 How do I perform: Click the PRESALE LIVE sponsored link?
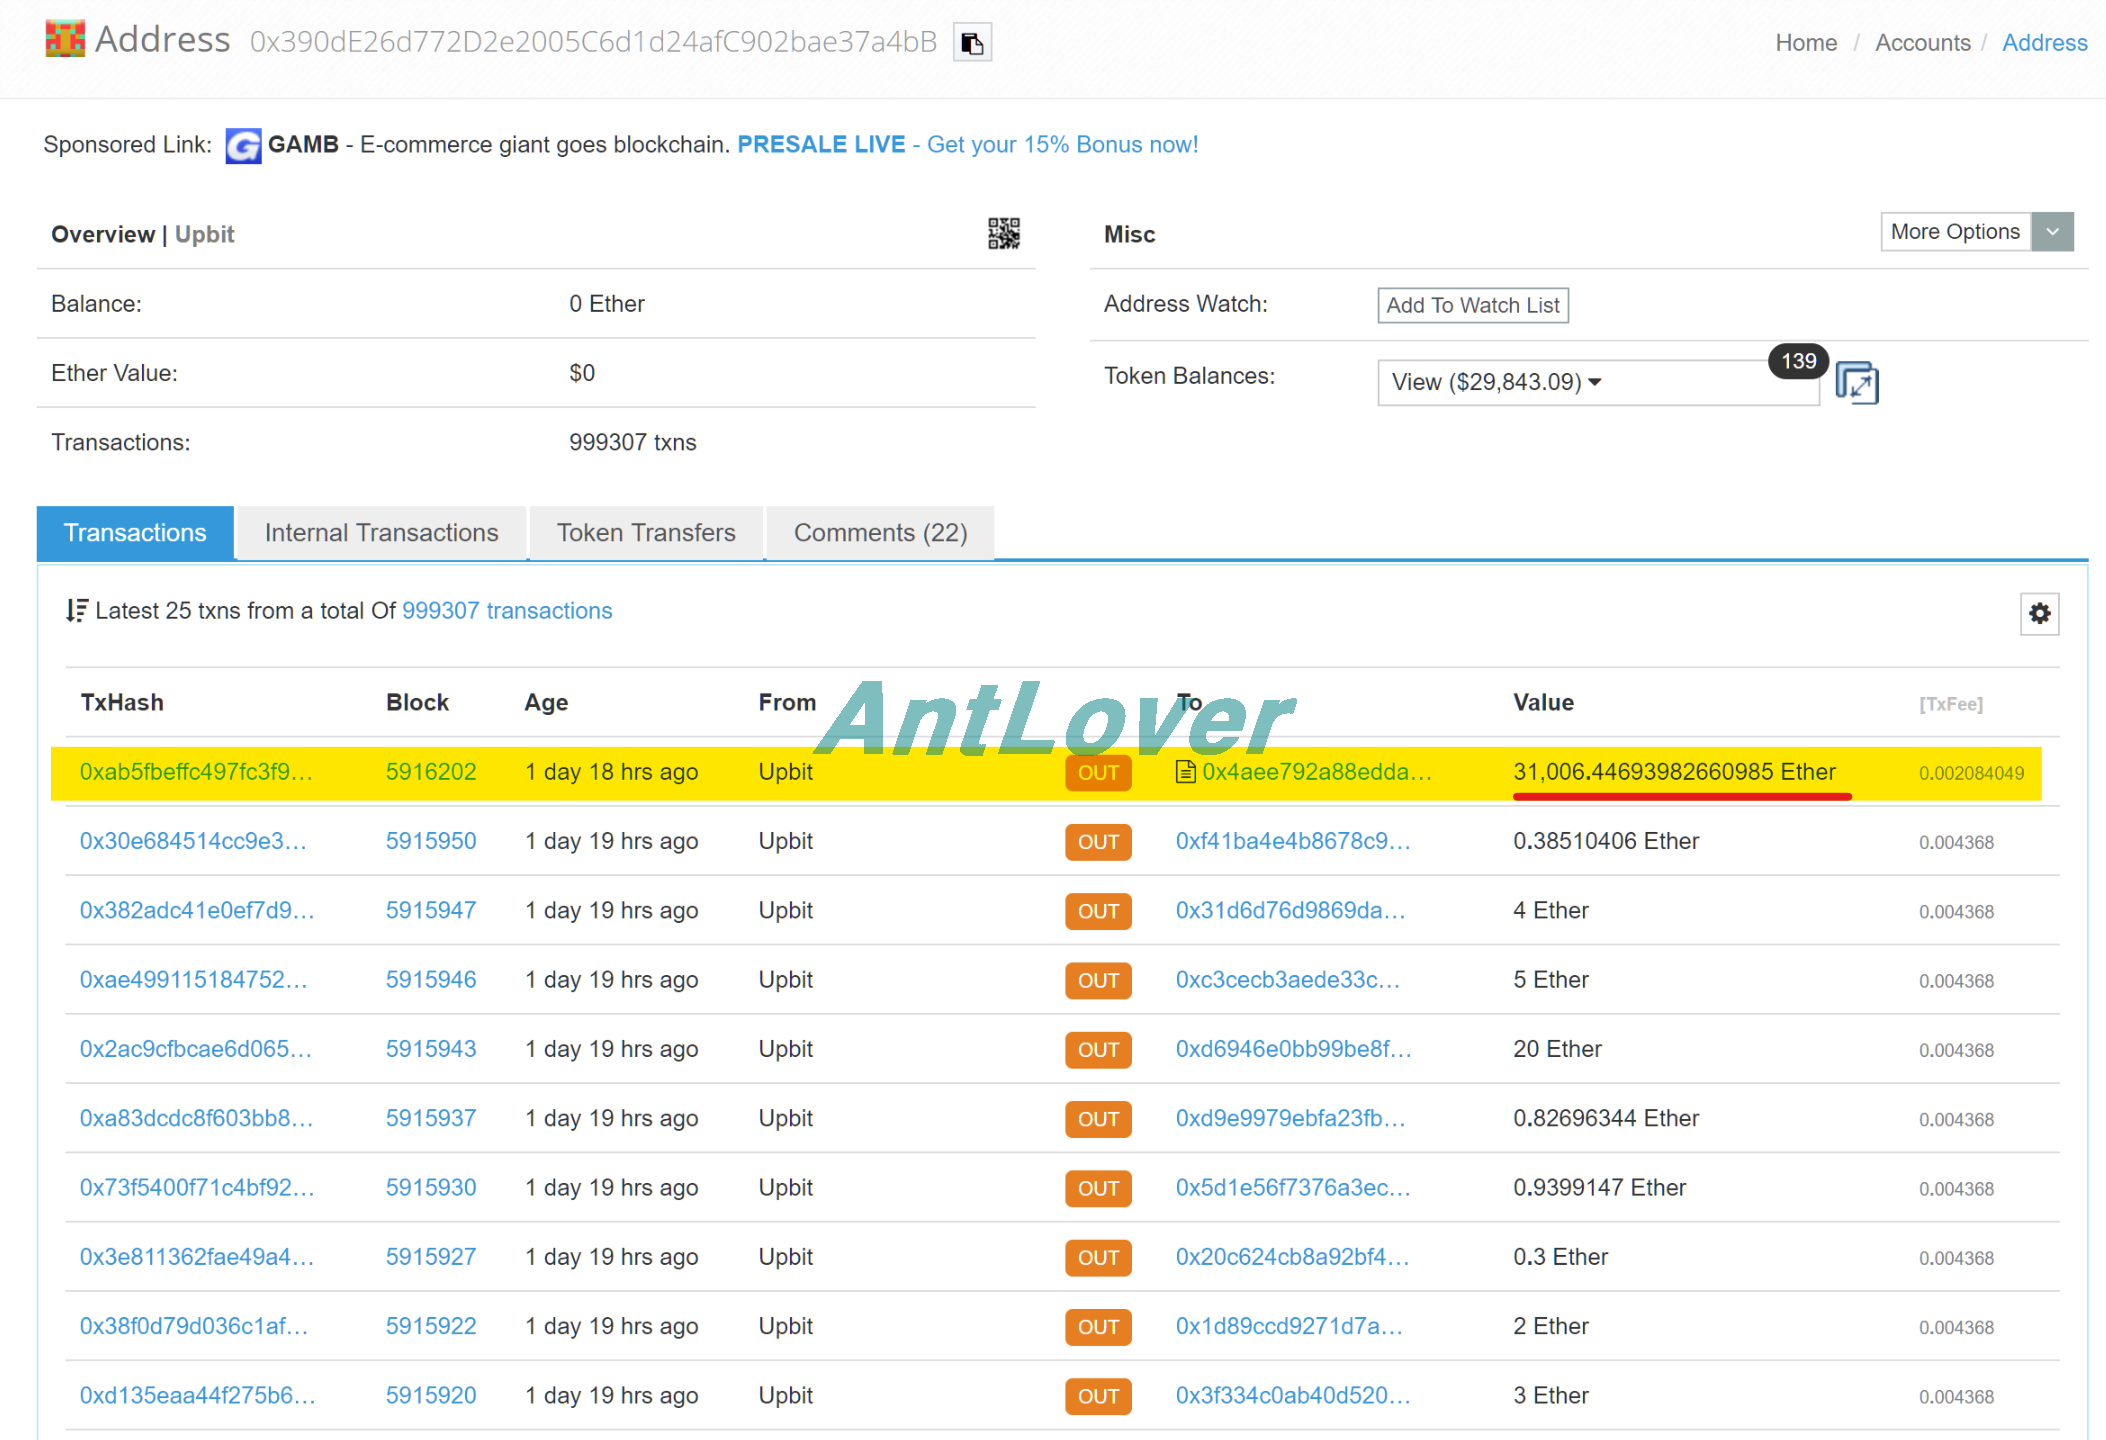pyautogui.click(x=821, y=145)
